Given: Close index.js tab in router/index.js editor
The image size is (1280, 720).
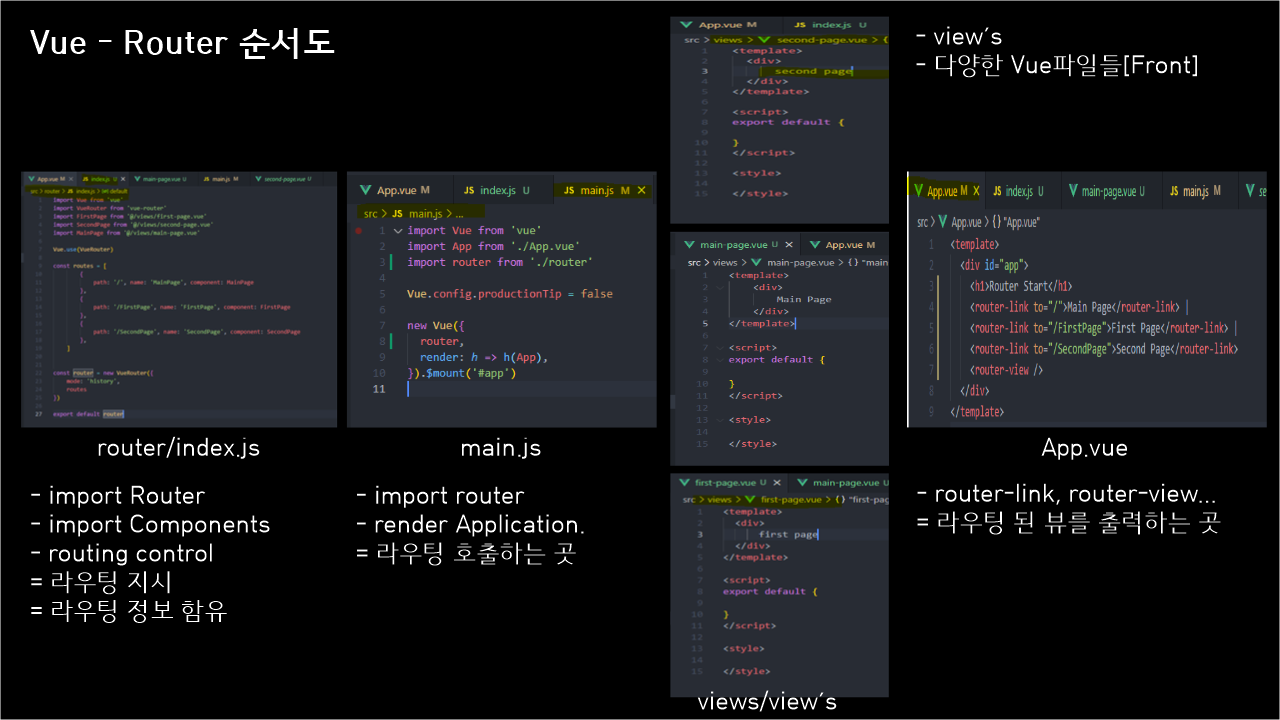Looking at the screenshot, I should (x=123, y=179).
